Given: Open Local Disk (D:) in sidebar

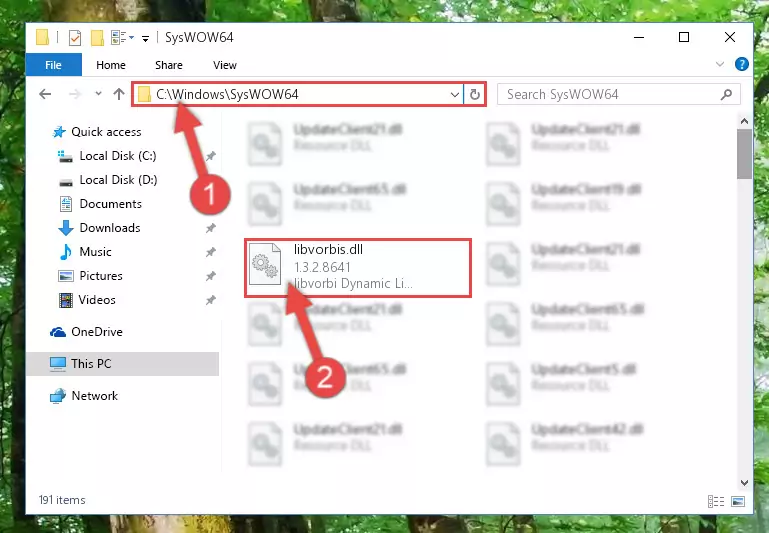Looking at the screenshot, I should (118, 179).
